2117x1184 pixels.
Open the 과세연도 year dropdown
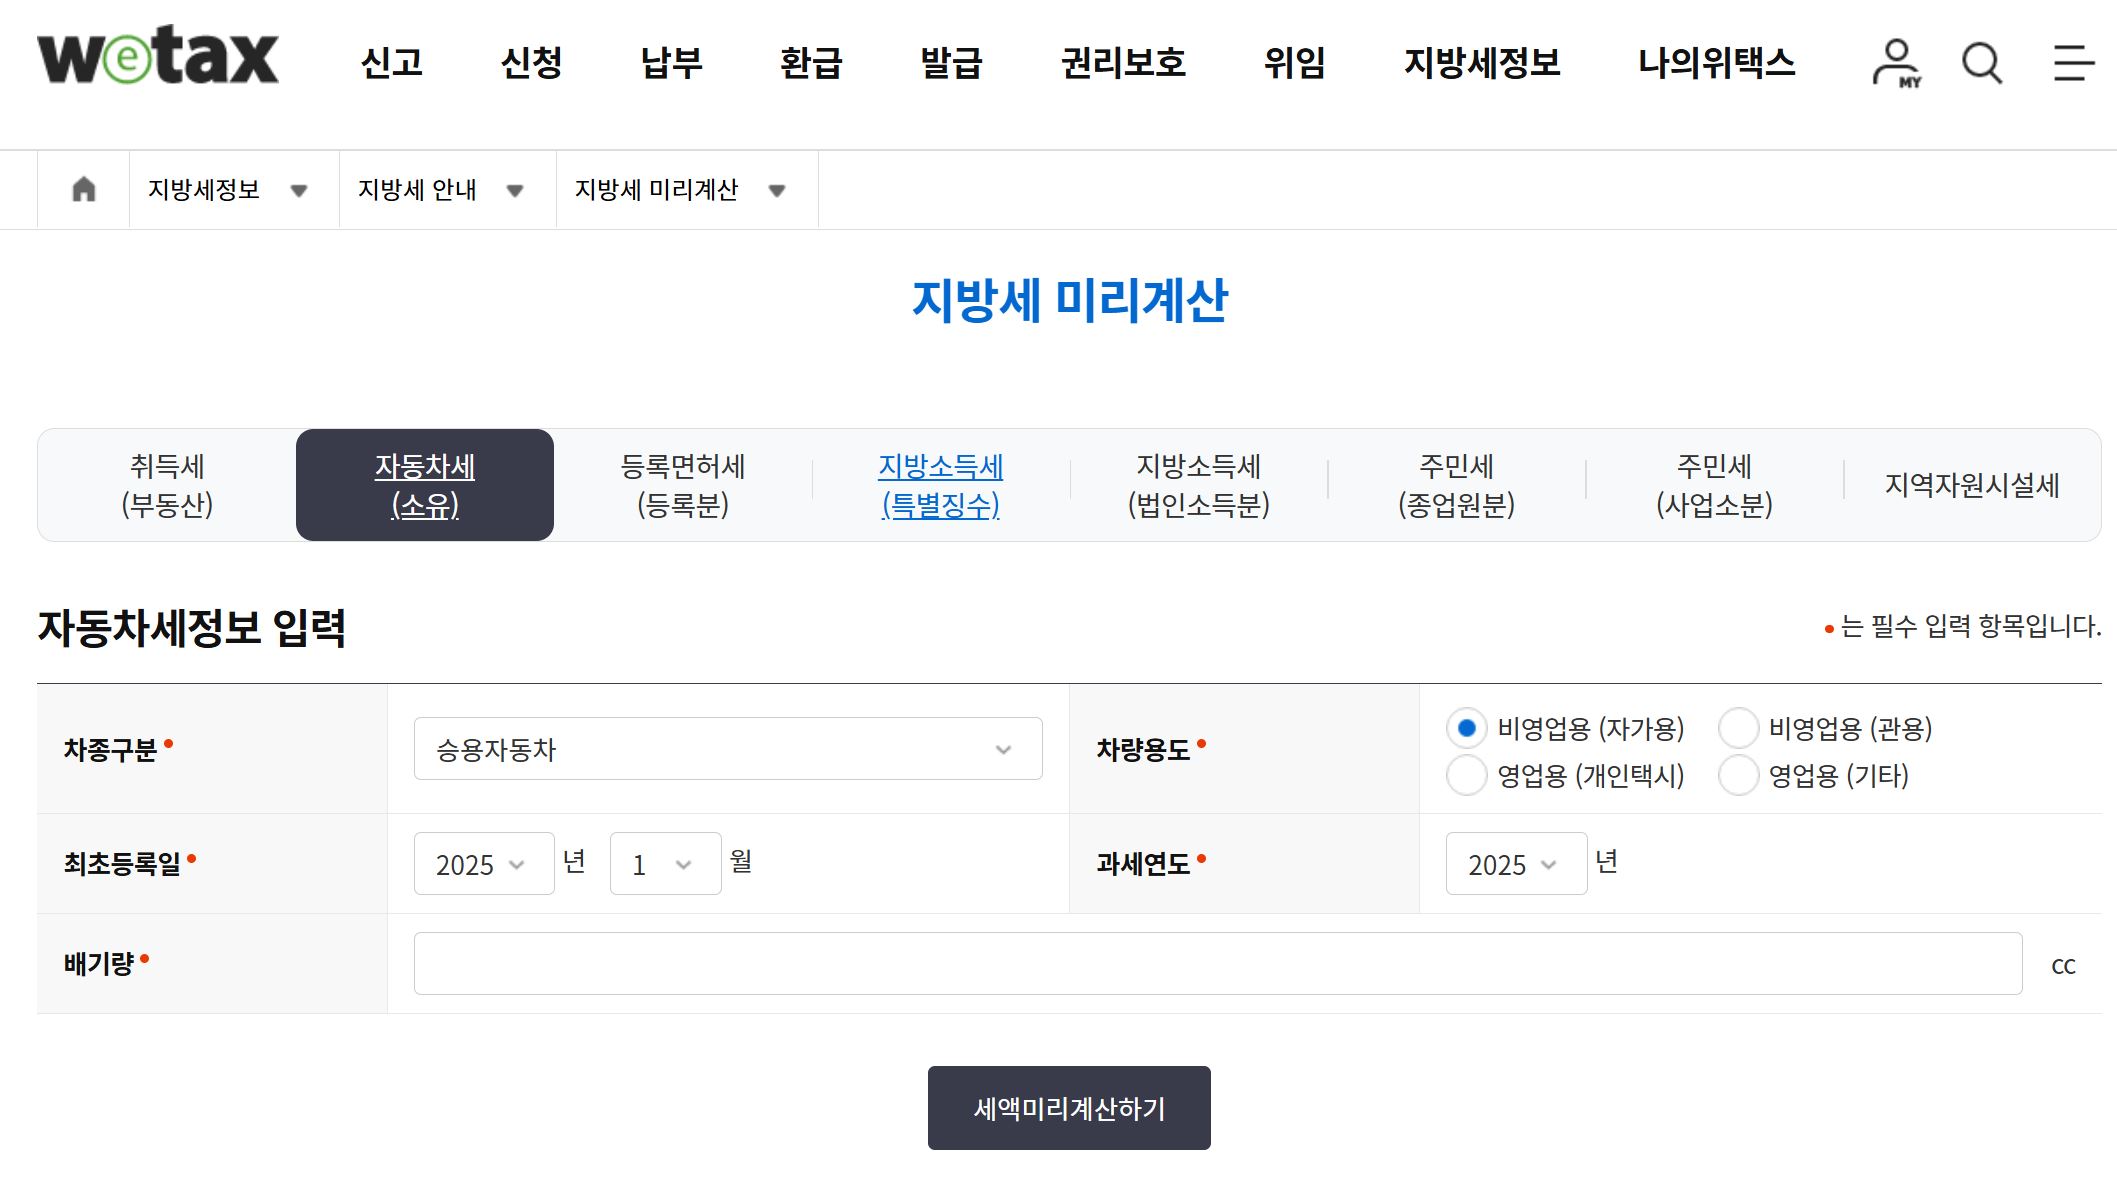click(1515, 863)
